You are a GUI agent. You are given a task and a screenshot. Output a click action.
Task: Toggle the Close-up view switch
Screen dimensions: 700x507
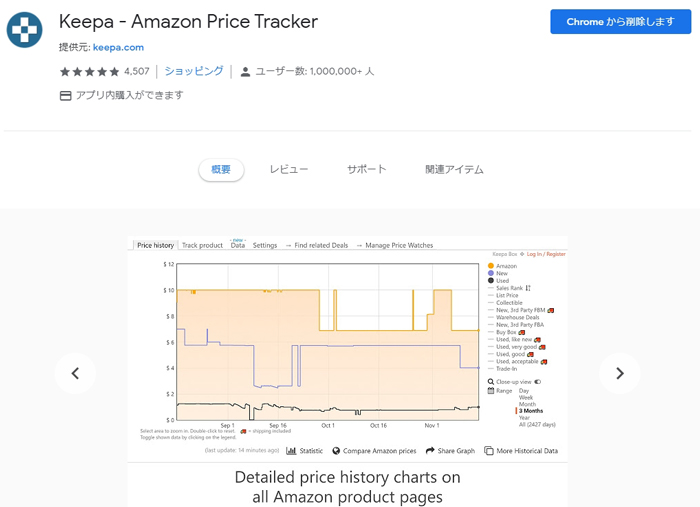click(x=538, y=382)
